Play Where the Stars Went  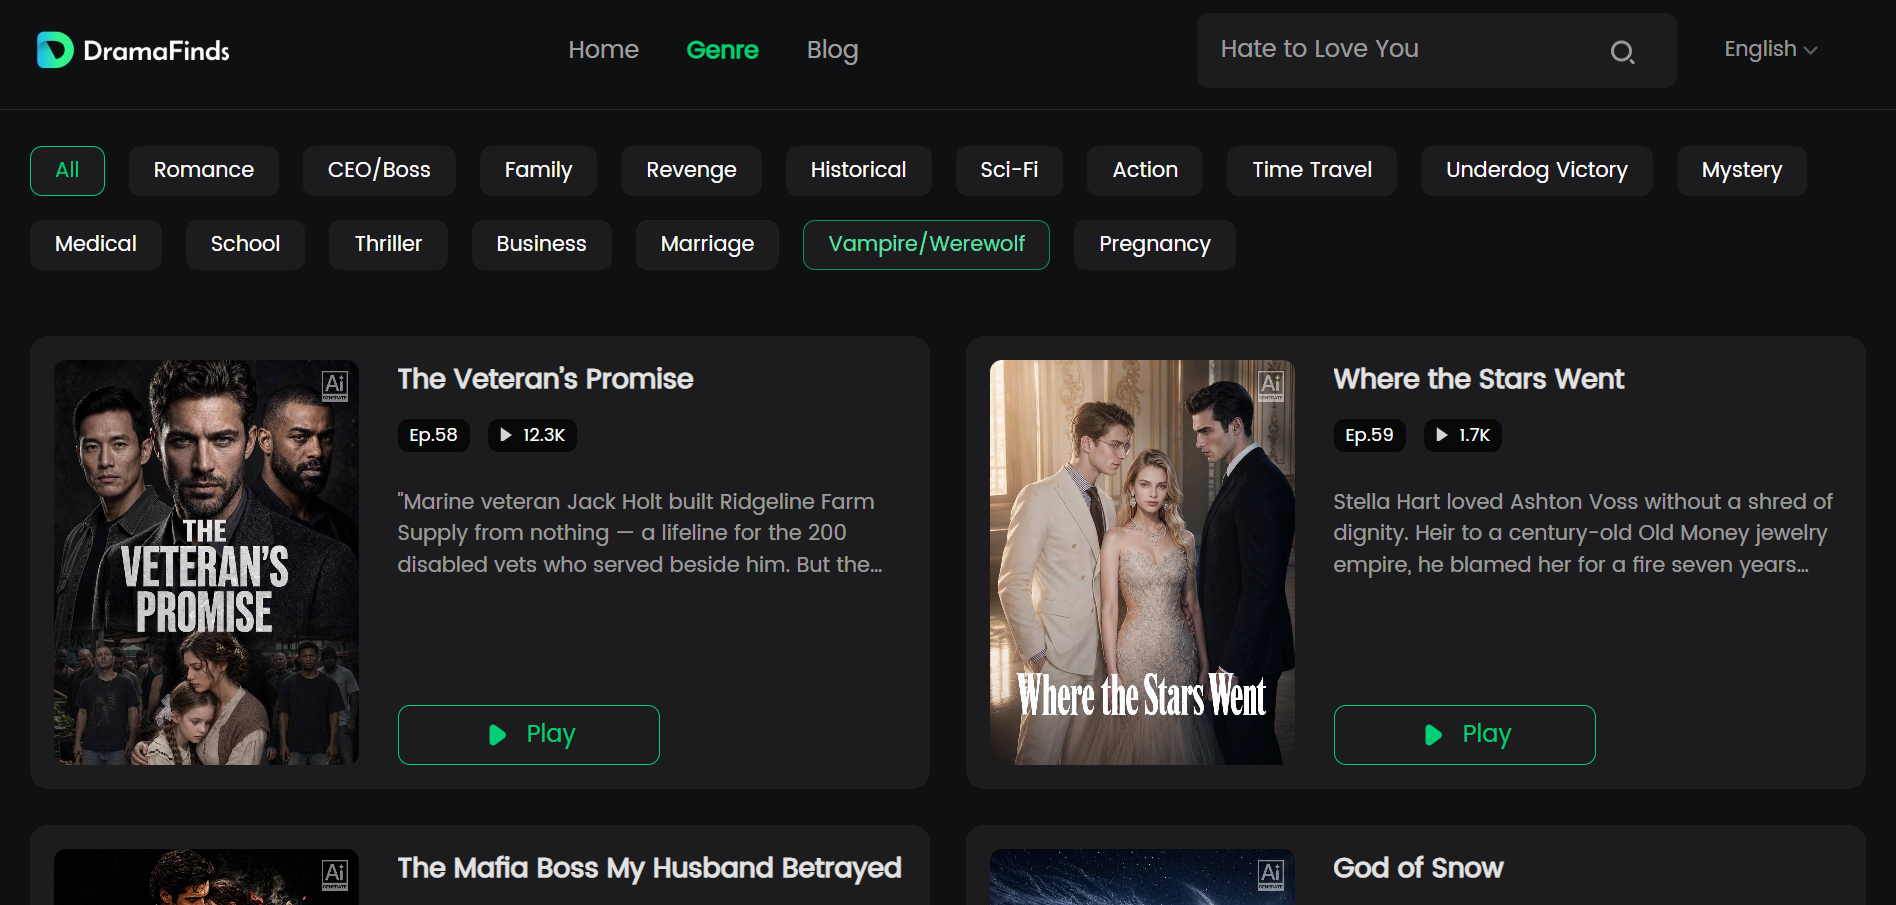pyautogui.click(x=1465, y=735)
